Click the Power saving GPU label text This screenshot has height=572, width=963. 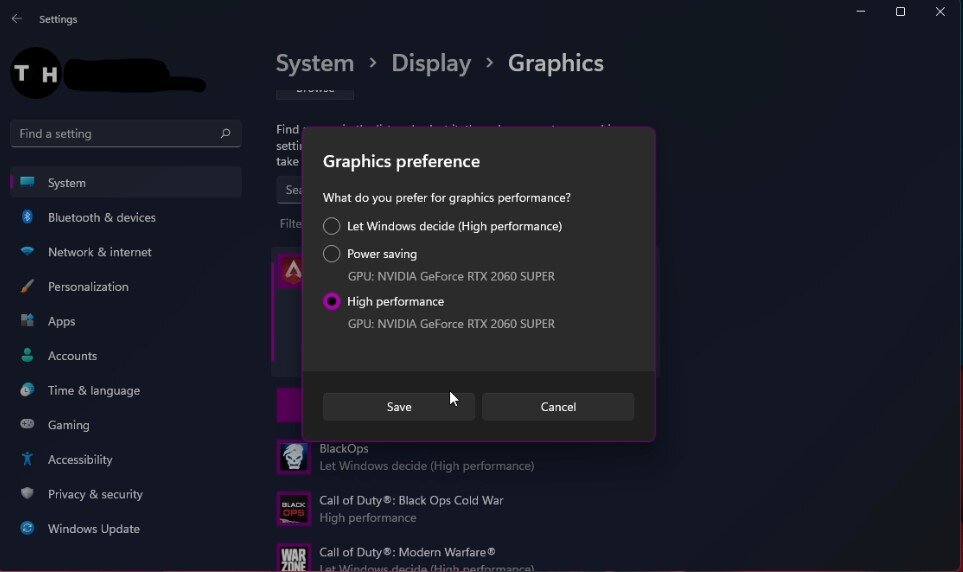[x=451, y=276]
